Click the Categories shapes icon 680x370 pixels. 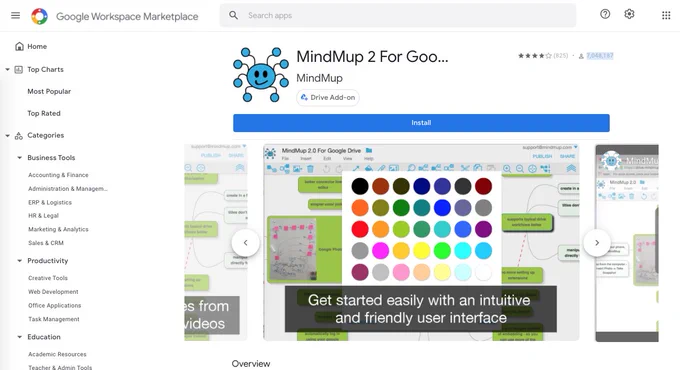(x=18, y=136)
